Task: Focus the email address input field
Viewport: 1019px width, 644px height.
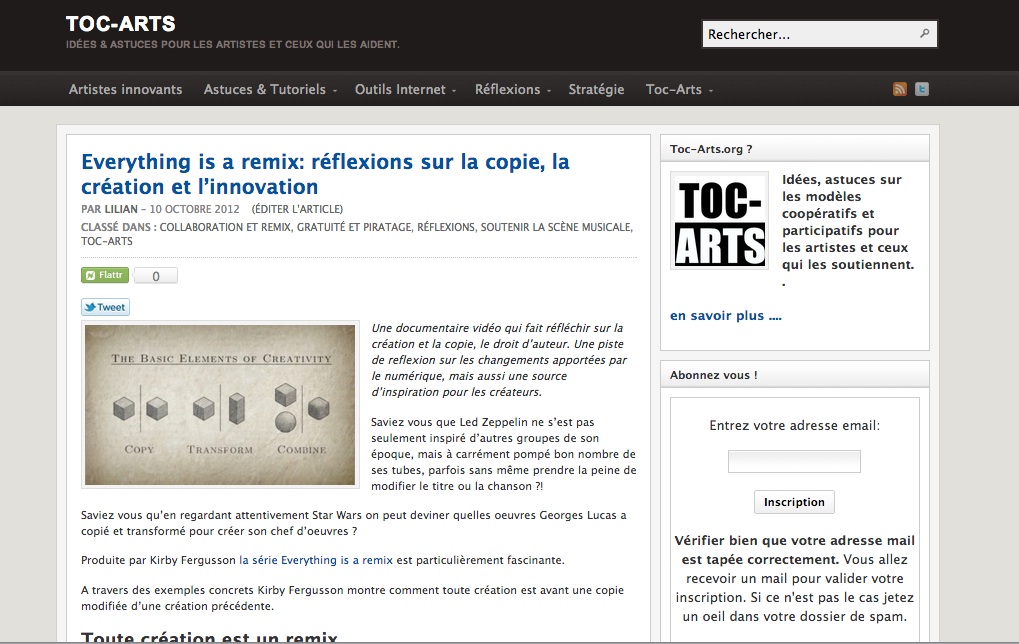Action: click(x=794, y=461)
